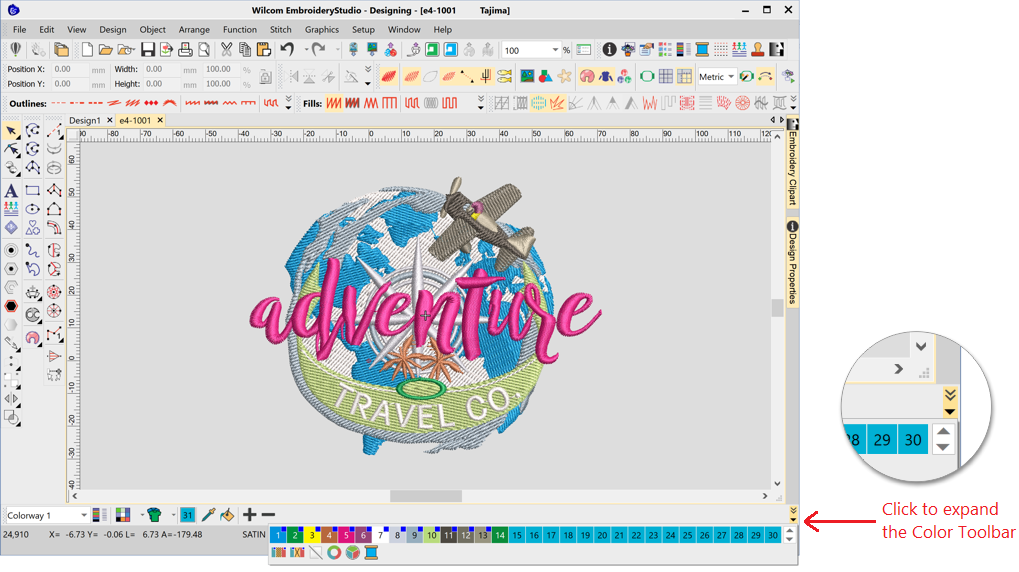Click the Select Object arrow tool
1019x572 pixels.
(11, 131)
